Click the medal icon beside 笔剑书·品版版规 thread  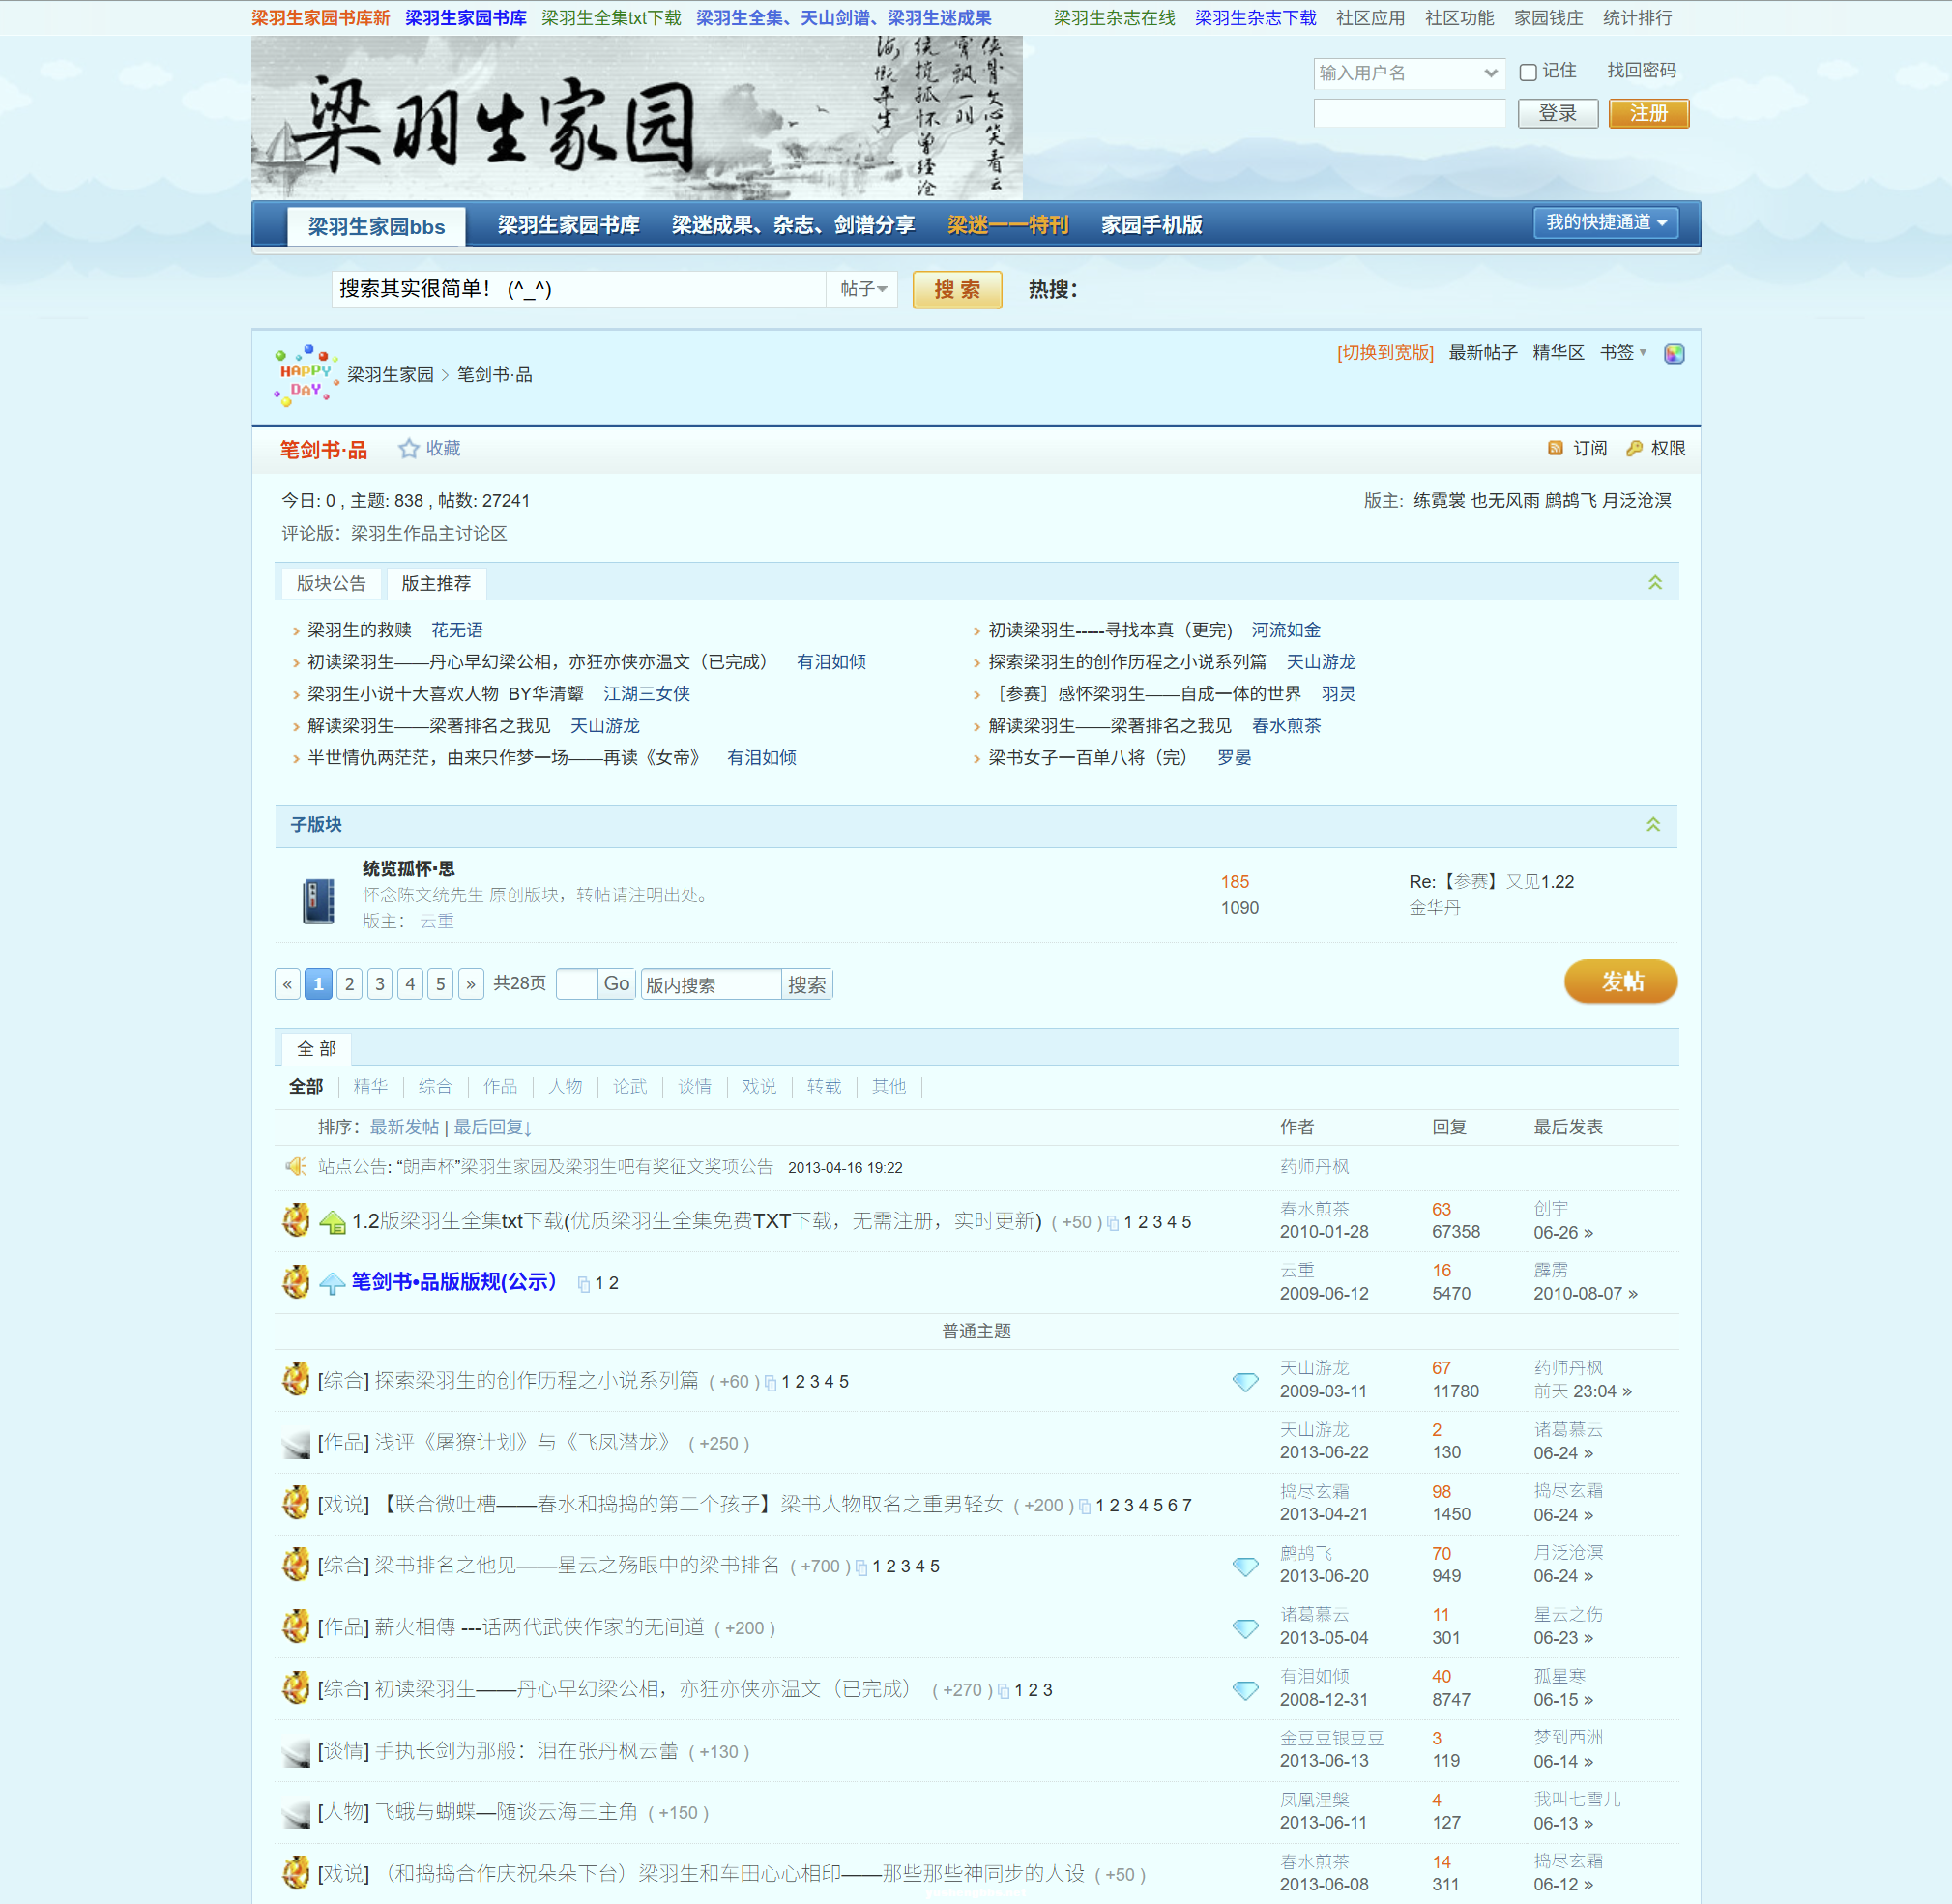tap(296, 1281)
